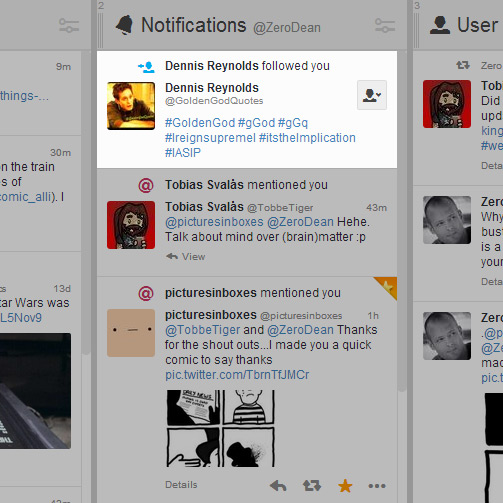This screenshot has width=503, height=503.
Task: Open #GoldenGod hashtag
Action: [x=200, y=123]
